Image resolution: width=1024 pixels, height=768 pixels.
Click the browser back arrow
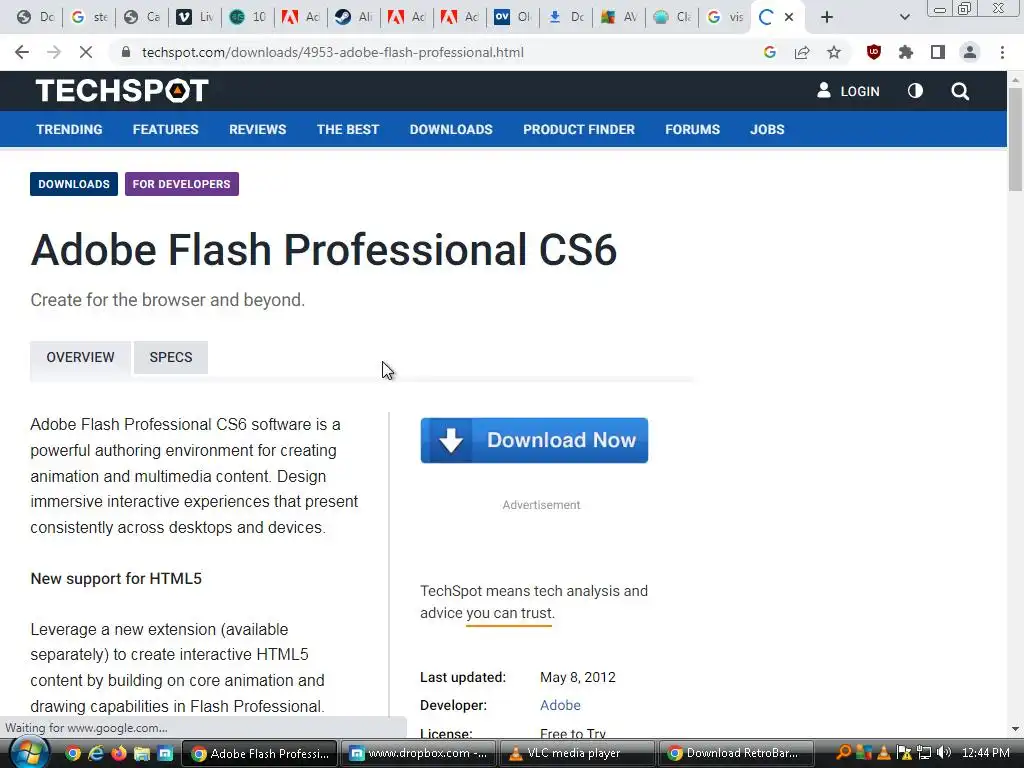point(22,52)
